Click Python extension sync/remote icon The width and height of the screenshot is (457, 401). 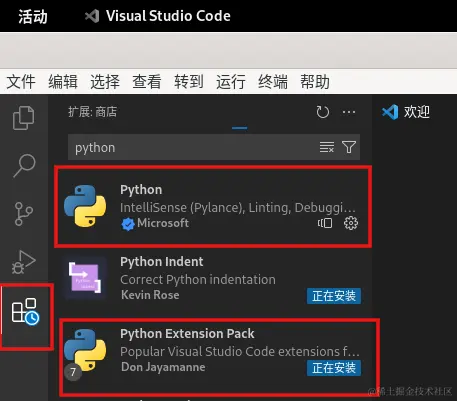[325, 223]
